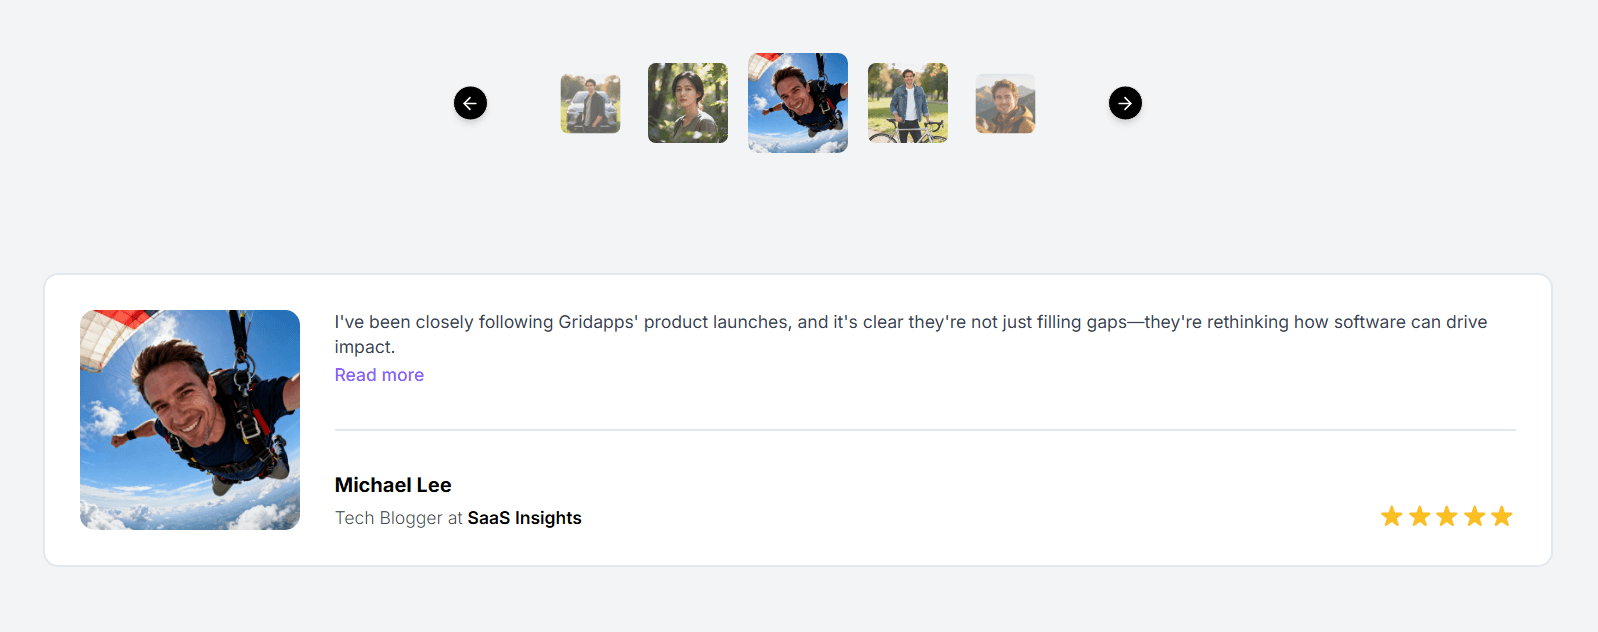Click the left navigation arrow
This screenshot has width=1598, height=632.
click(470, 103)
